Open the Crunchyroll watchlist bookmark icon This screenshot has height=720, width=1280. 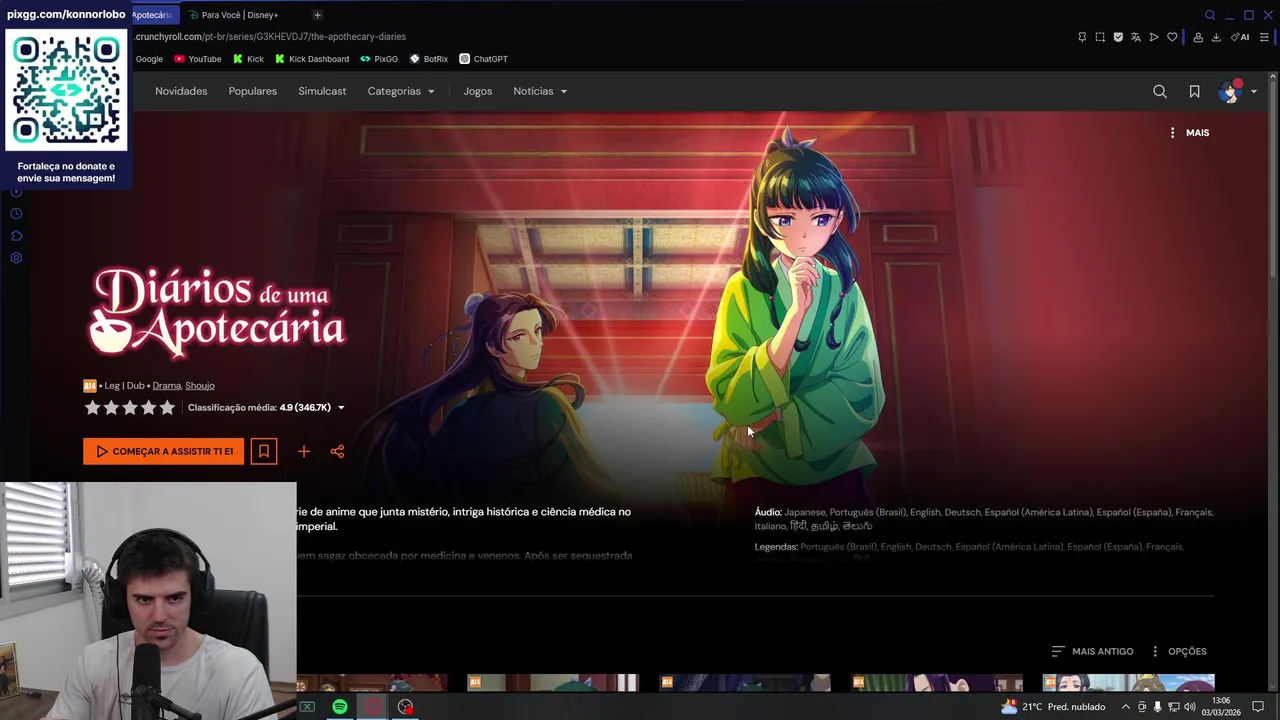(x=1194, y=91)
